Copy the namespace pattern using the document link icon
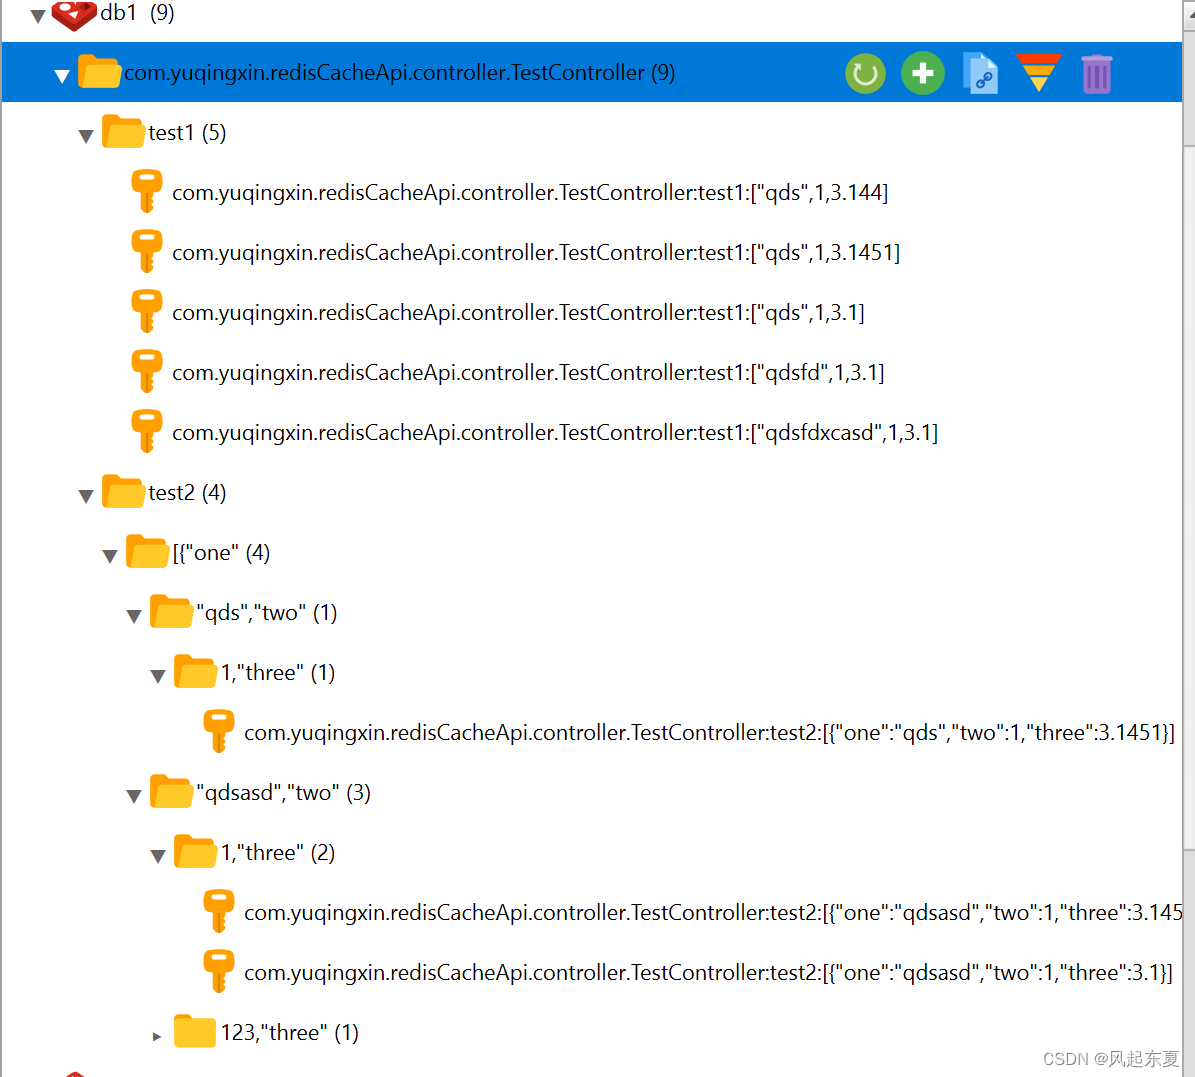 tap(980, 73)
